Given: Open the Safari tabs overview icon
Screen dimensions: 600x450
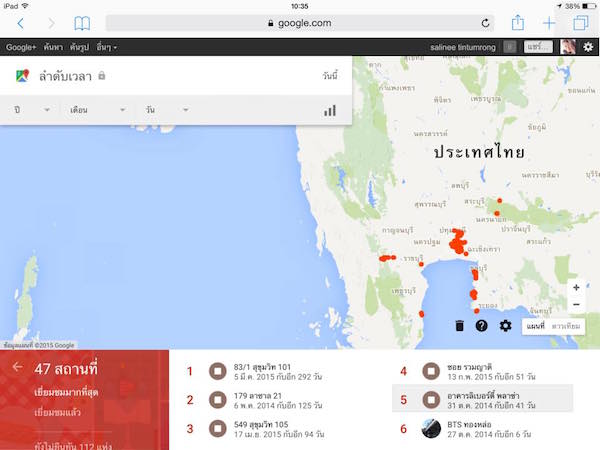Looking at the screenshot, I should click(x=580, y=22).
